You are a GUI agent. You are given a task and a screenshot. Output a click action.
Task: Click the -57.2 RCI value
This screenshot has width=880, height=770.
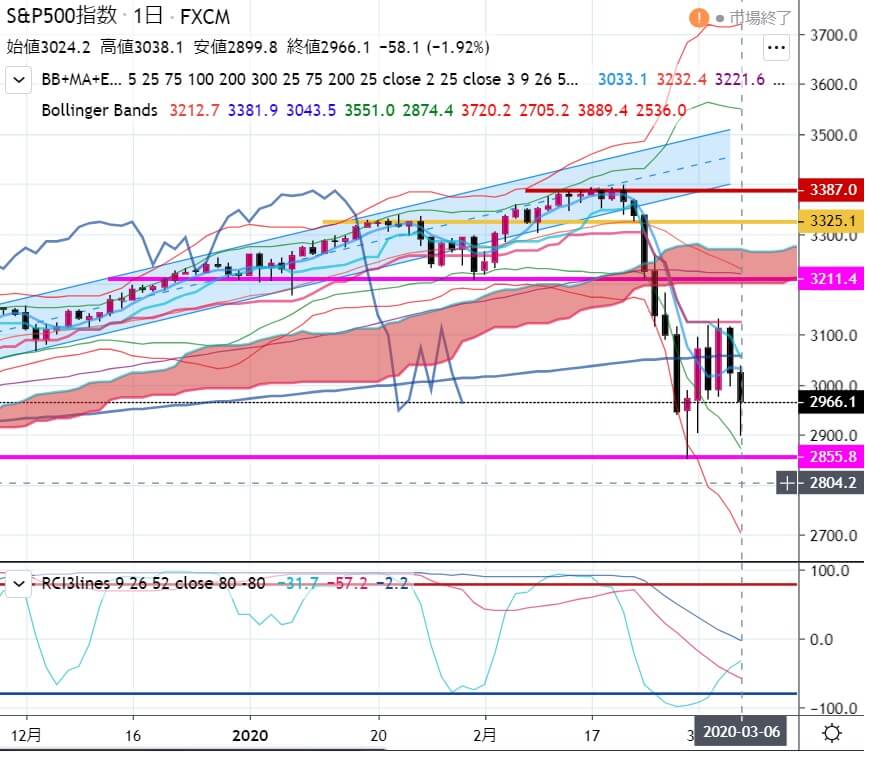347,584
